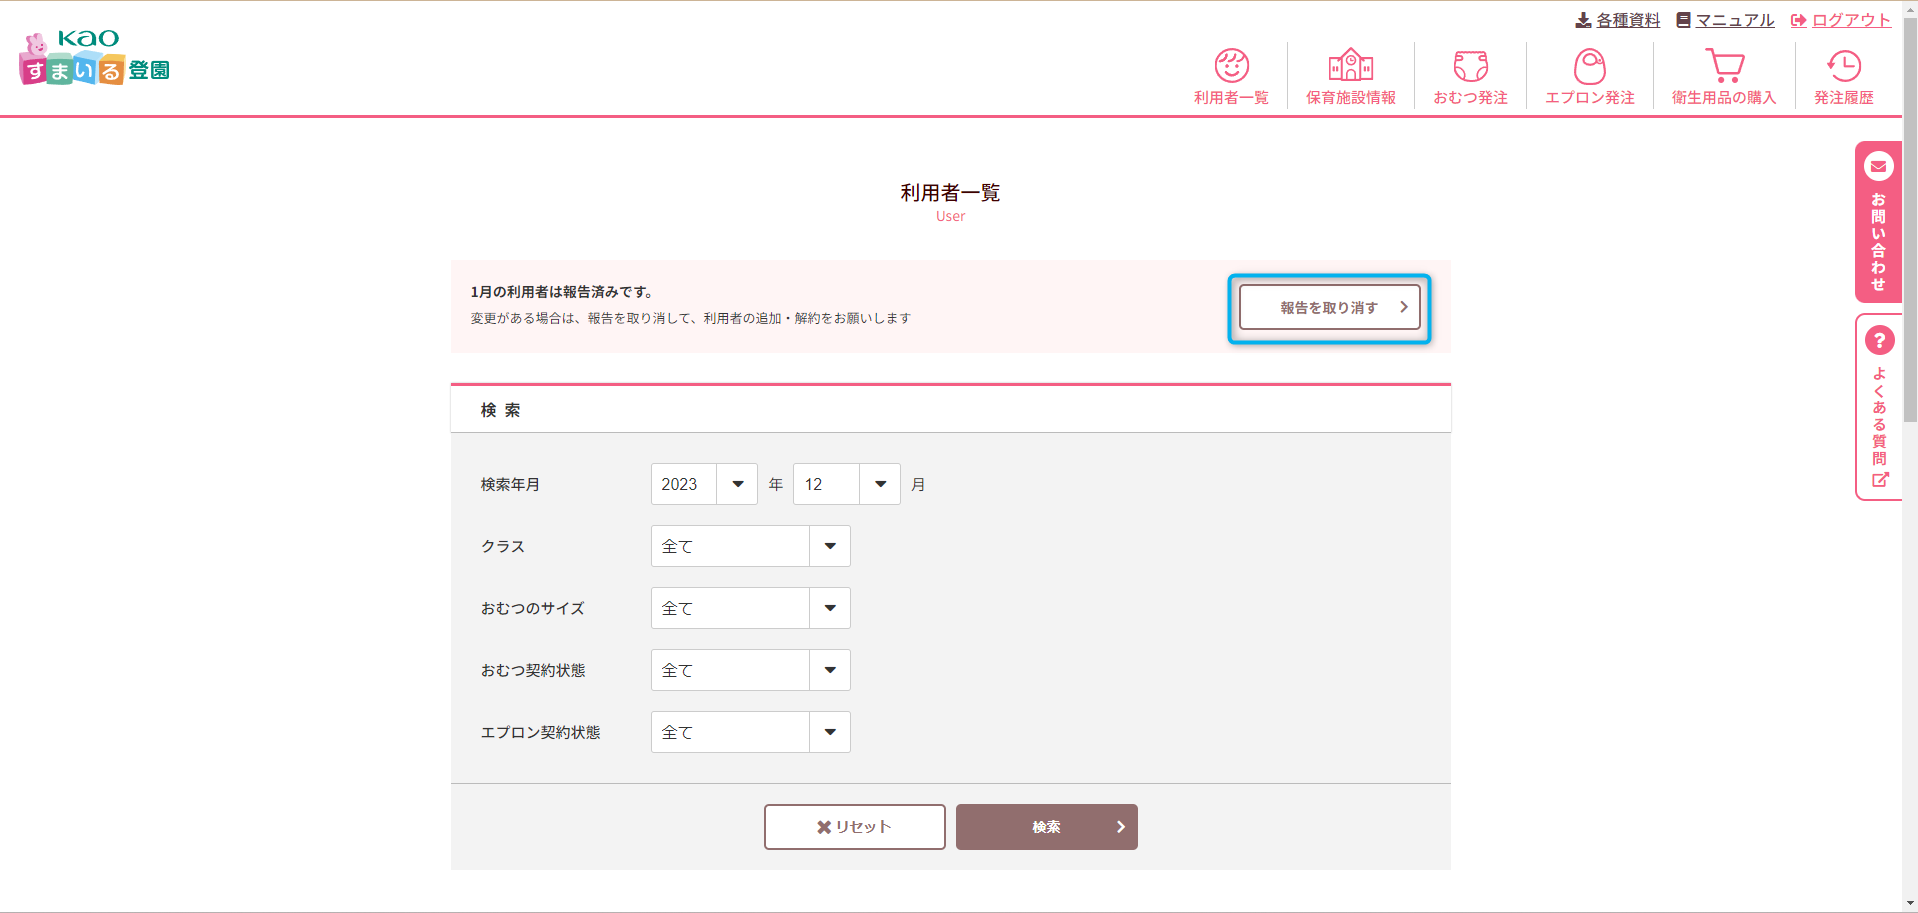Open the month dropdown showing 12

[846, 484]
